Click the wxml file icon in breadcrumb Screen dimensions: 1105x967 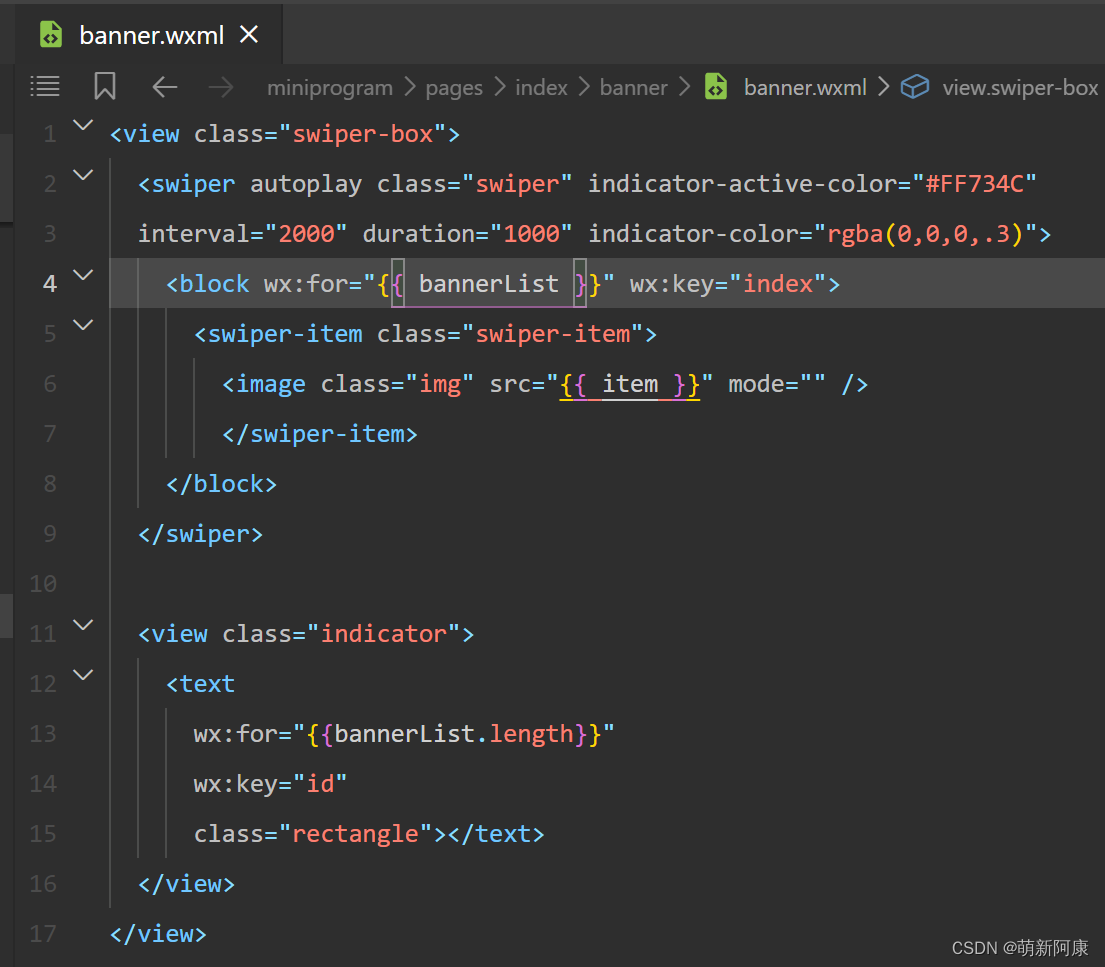pyautogui.click(x=716, y=87)
